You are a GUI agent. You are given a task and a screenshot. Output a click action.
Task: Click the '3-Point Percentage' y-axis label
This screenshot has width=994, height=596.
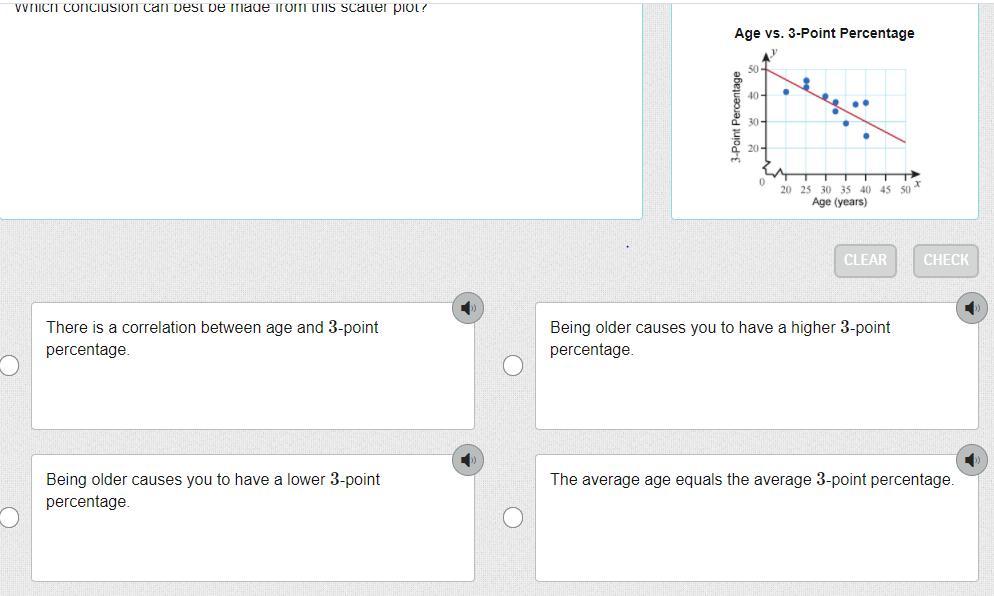click(x=736, y=116)
